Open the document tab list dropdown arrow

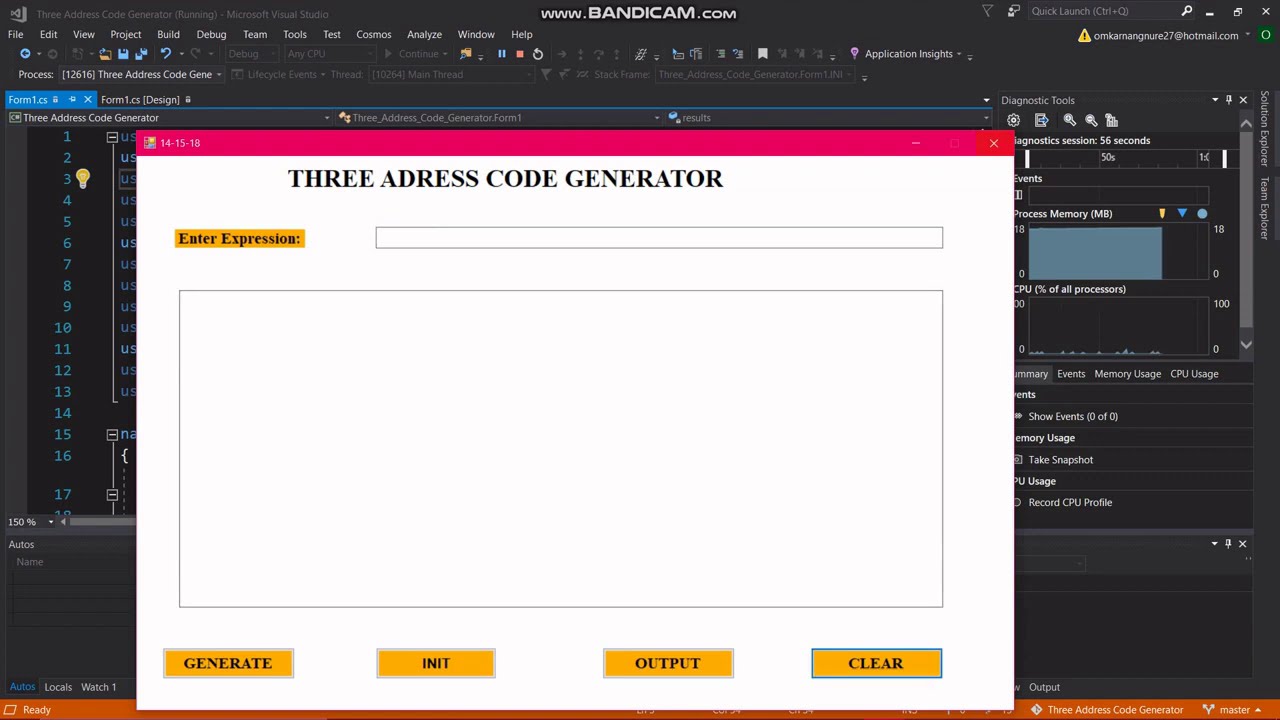(986, 100)
